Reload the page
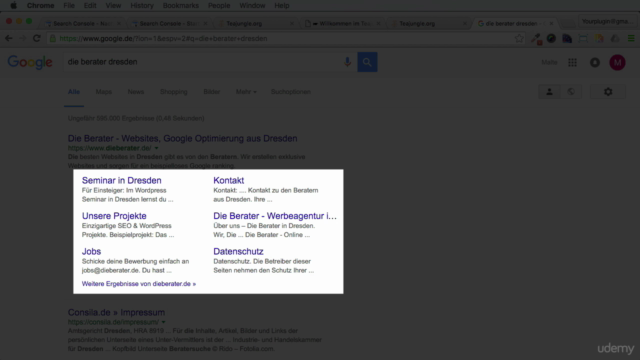640x360 pixels. [x=37, y=38]
